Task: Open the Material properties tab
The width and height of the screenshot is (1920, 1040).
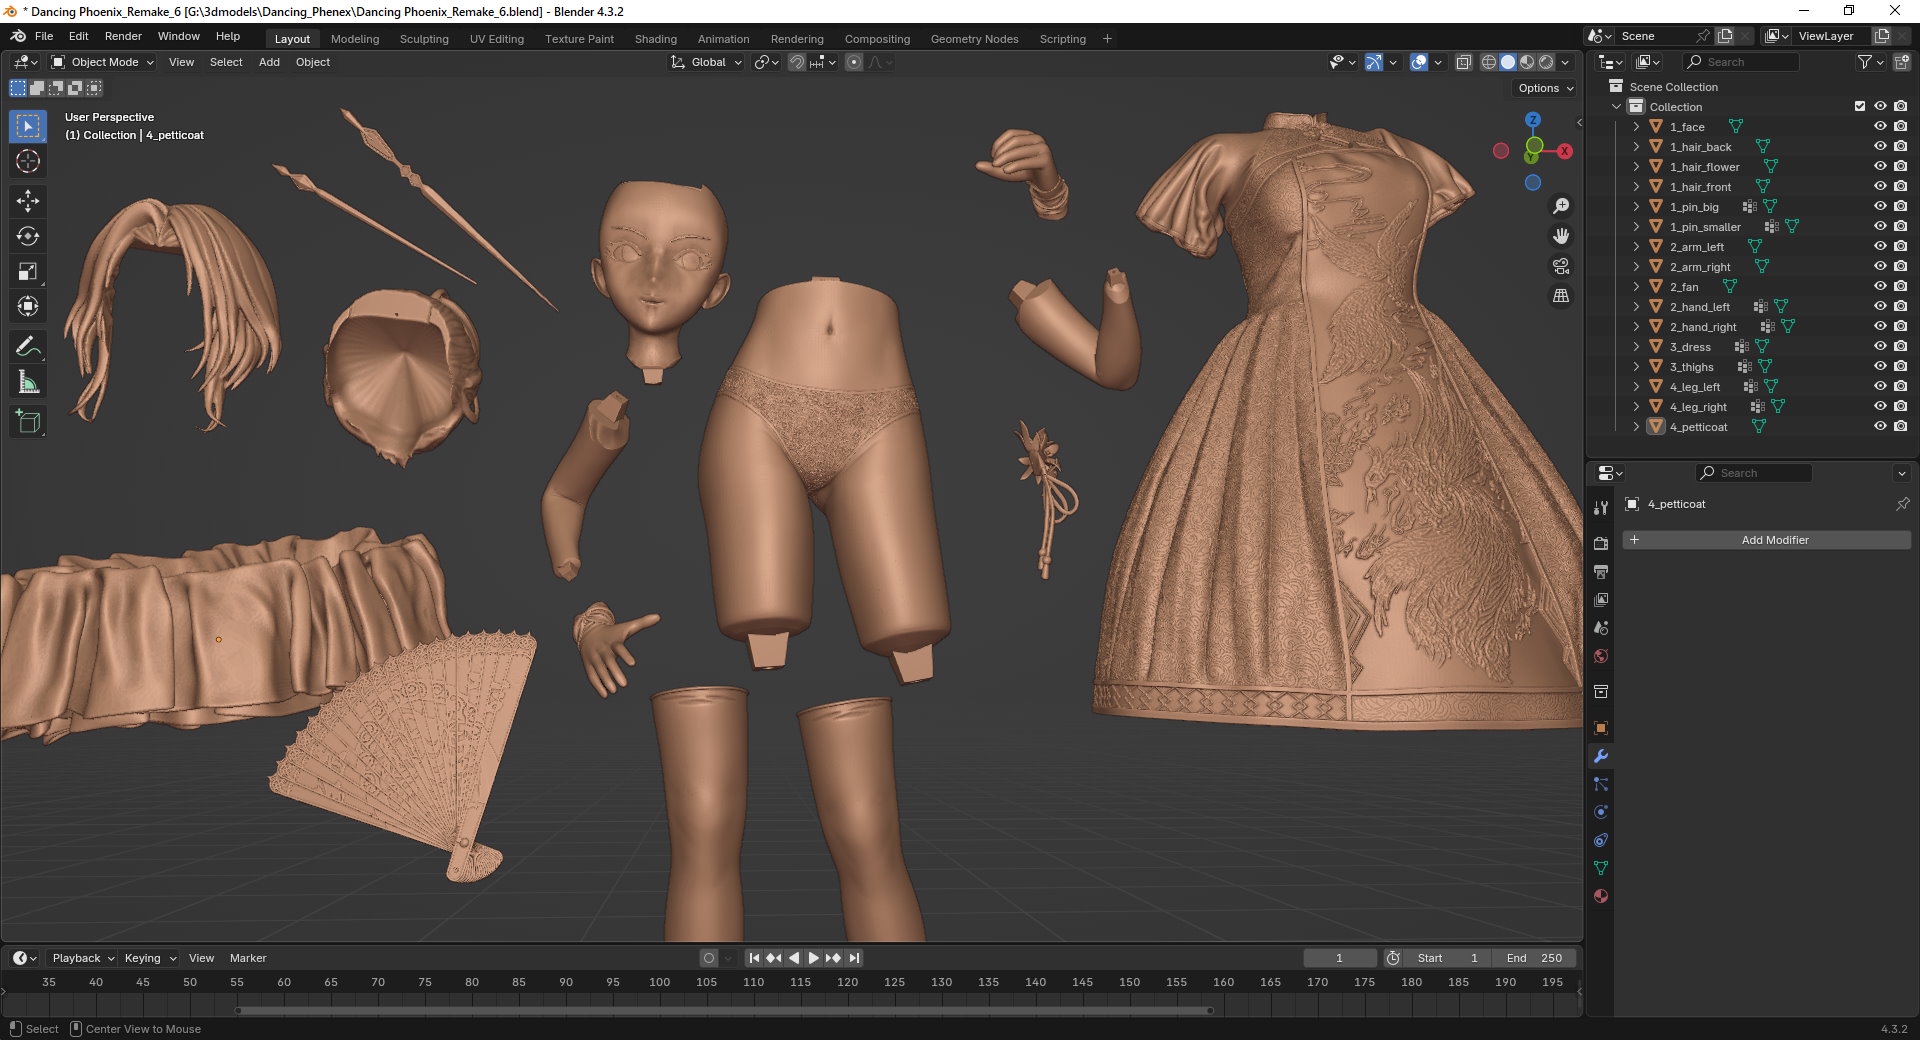Action: (1601, 896)
